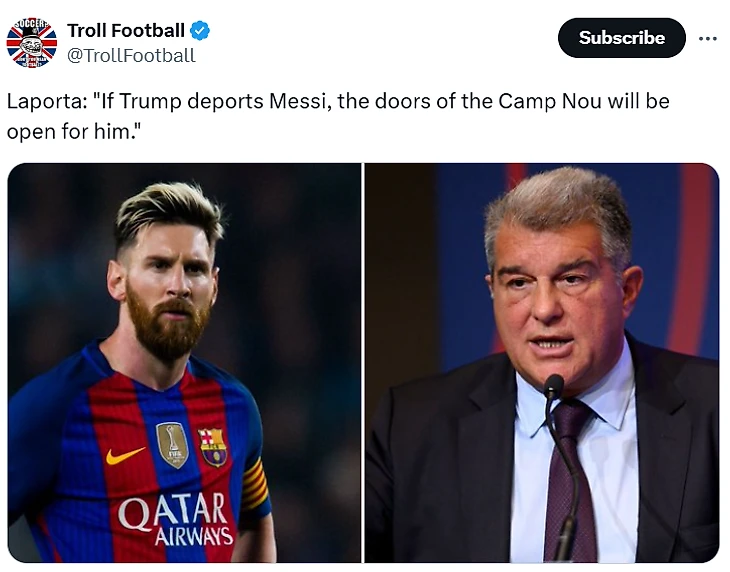Click the phrase "open for him" in tweet
Viewport: 730px width, 572px height.
tap(70, 131)
